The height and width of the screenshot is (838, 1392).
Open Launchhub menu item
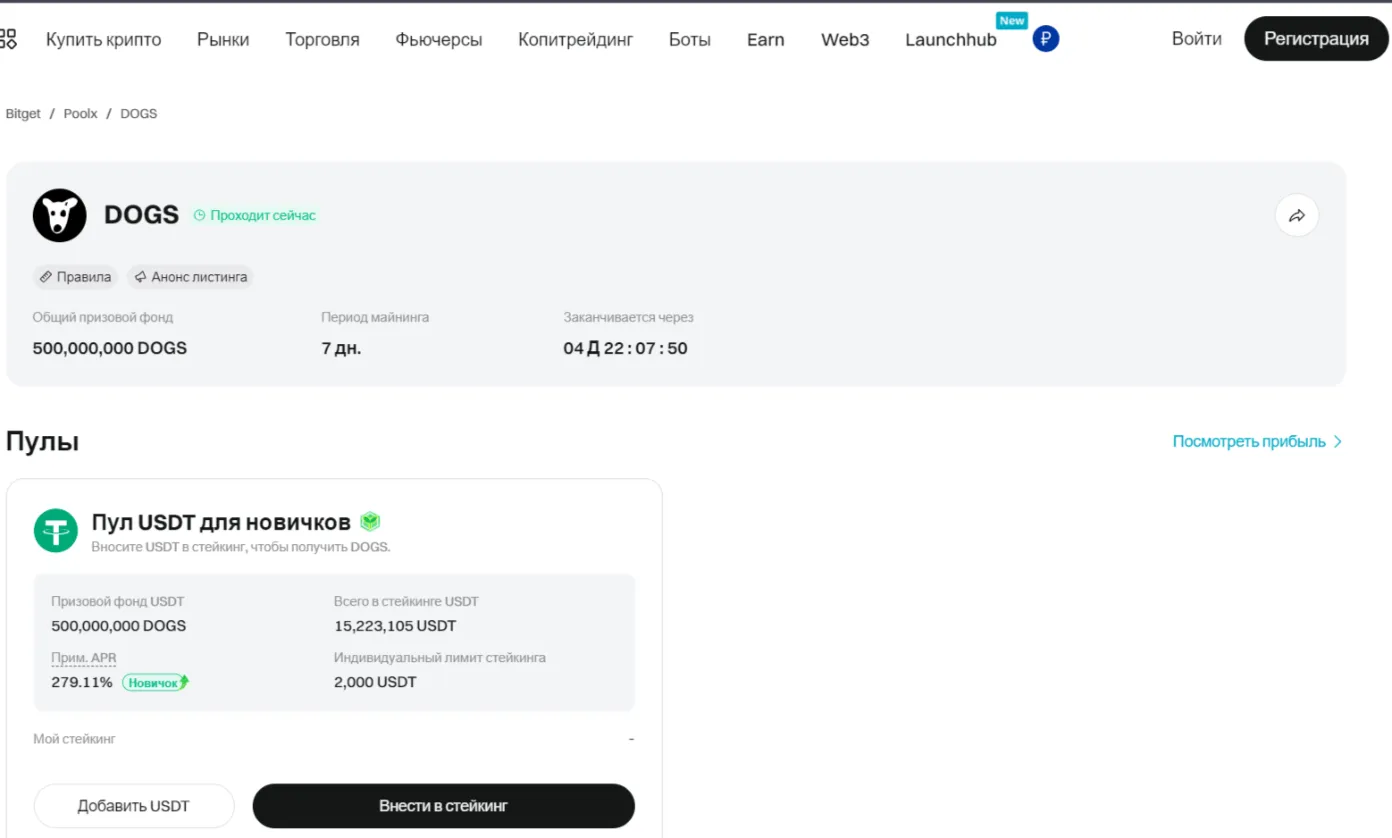click(x=950, y=40)
